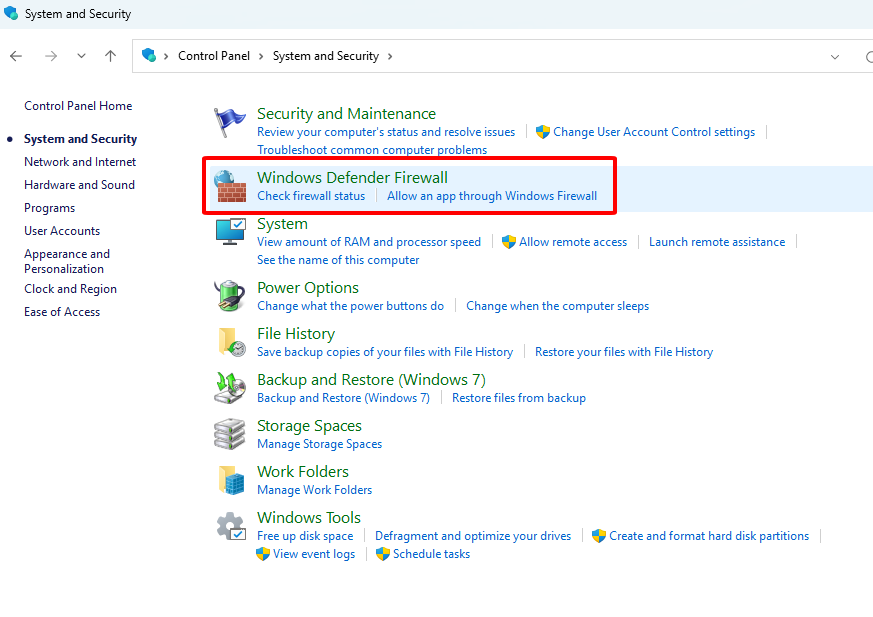Click Restore your files with File History
Screen dimensions: 873x617
[x=624, y=352]
